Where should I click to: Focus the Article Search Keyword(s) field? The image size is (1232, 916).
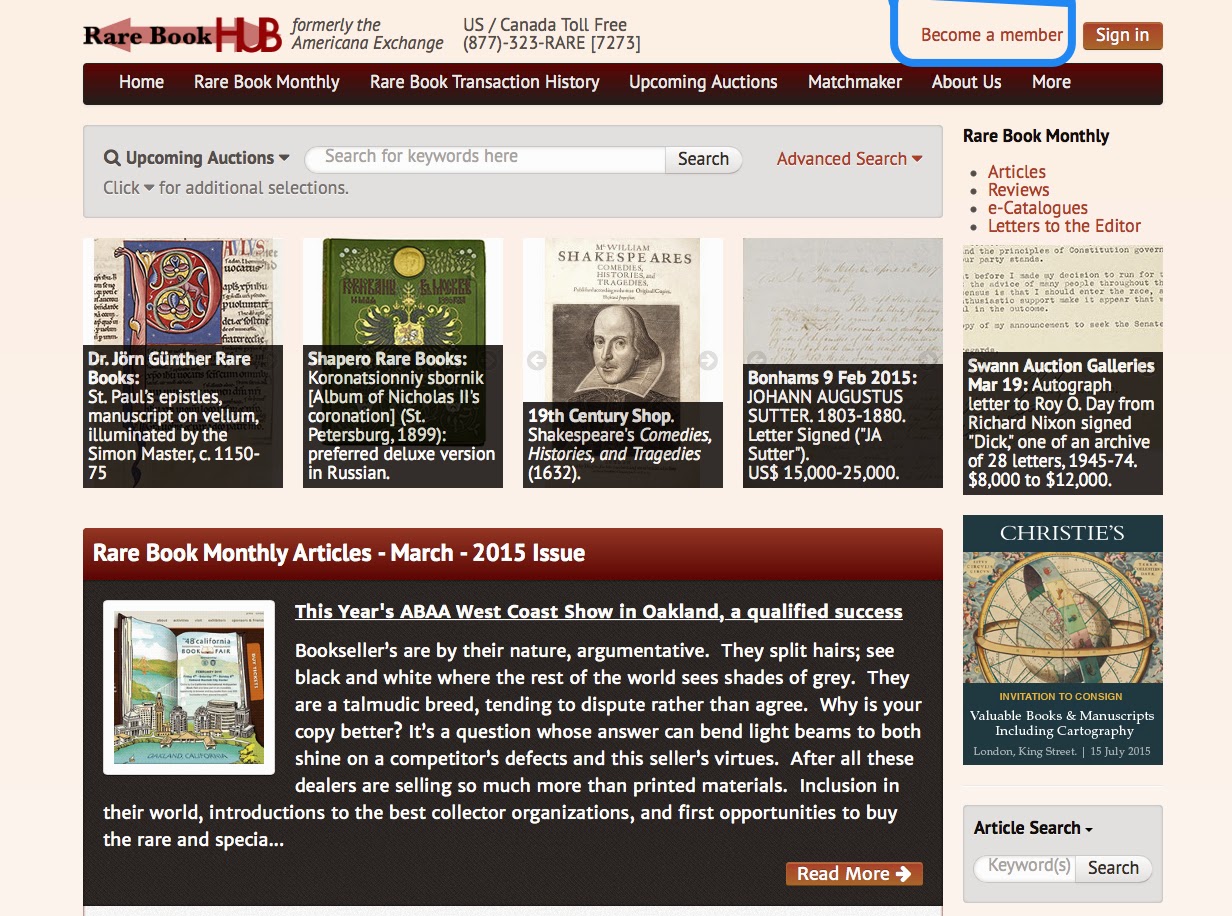(1025, 867)
